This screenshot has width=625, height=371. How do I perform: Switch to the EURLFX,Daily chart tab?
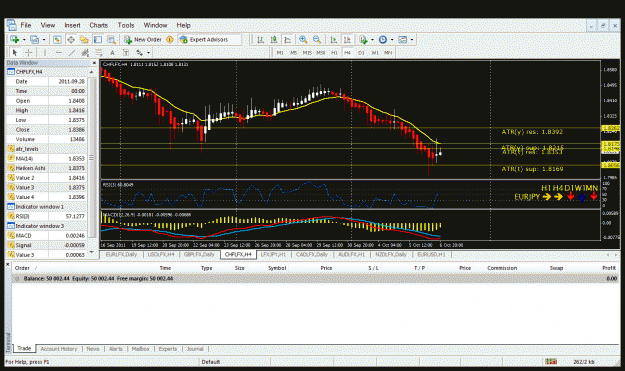click(x=121, y=254)
